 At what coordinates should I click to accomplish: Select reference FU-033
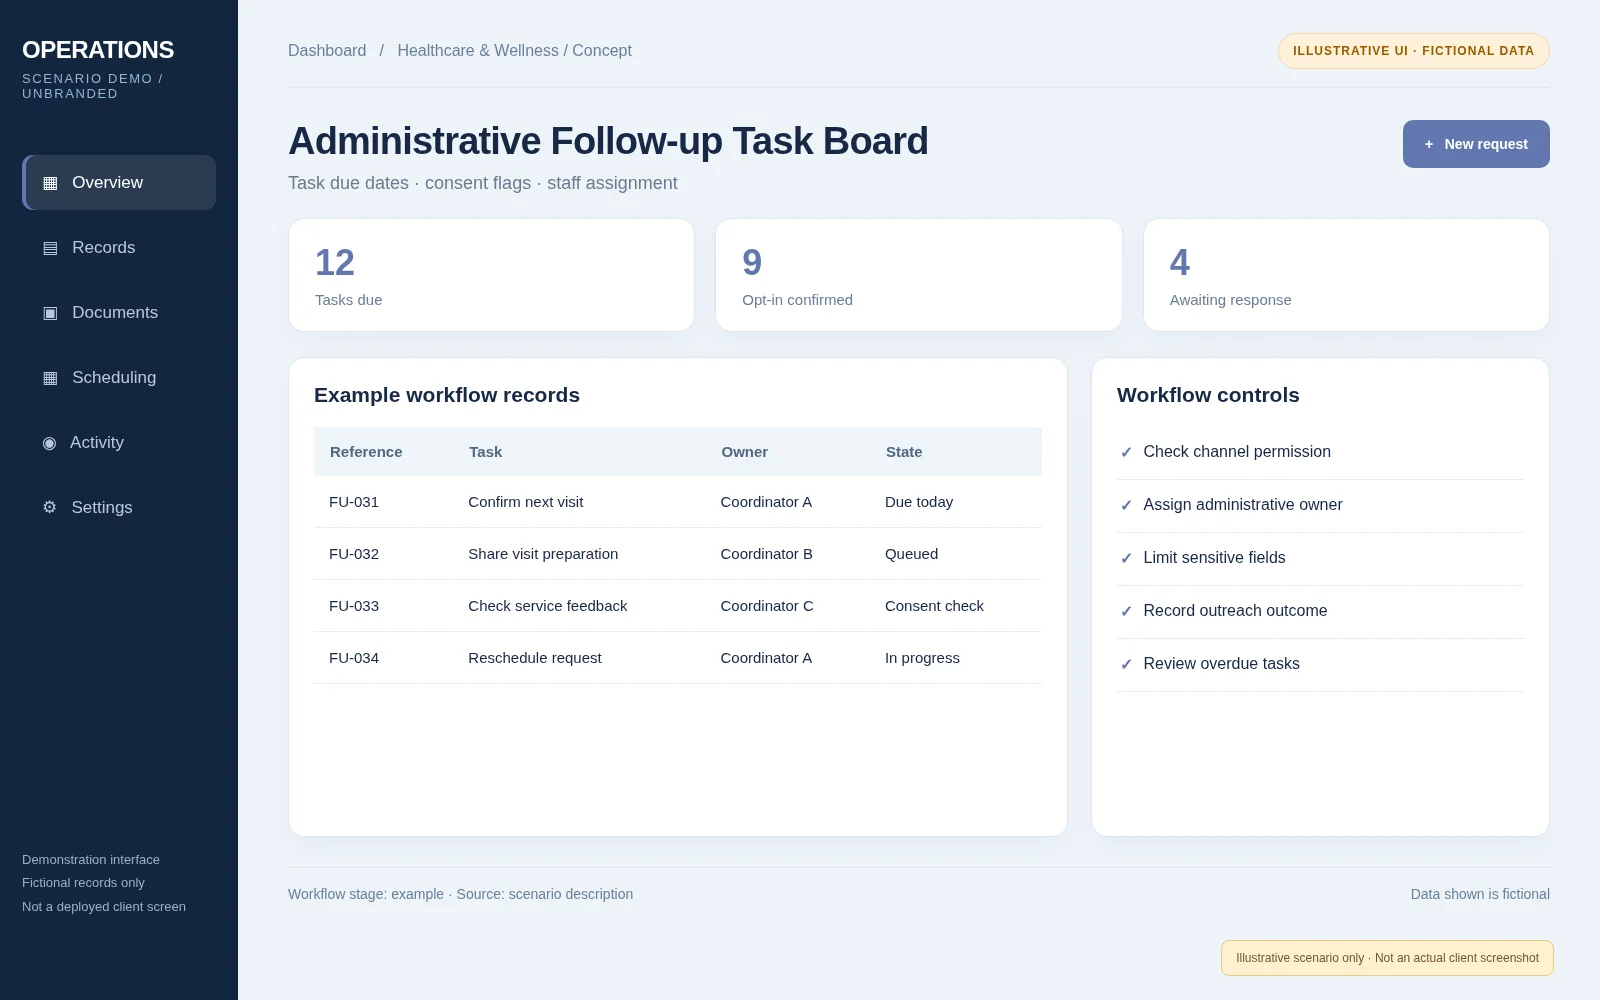[x=354, y=606]
